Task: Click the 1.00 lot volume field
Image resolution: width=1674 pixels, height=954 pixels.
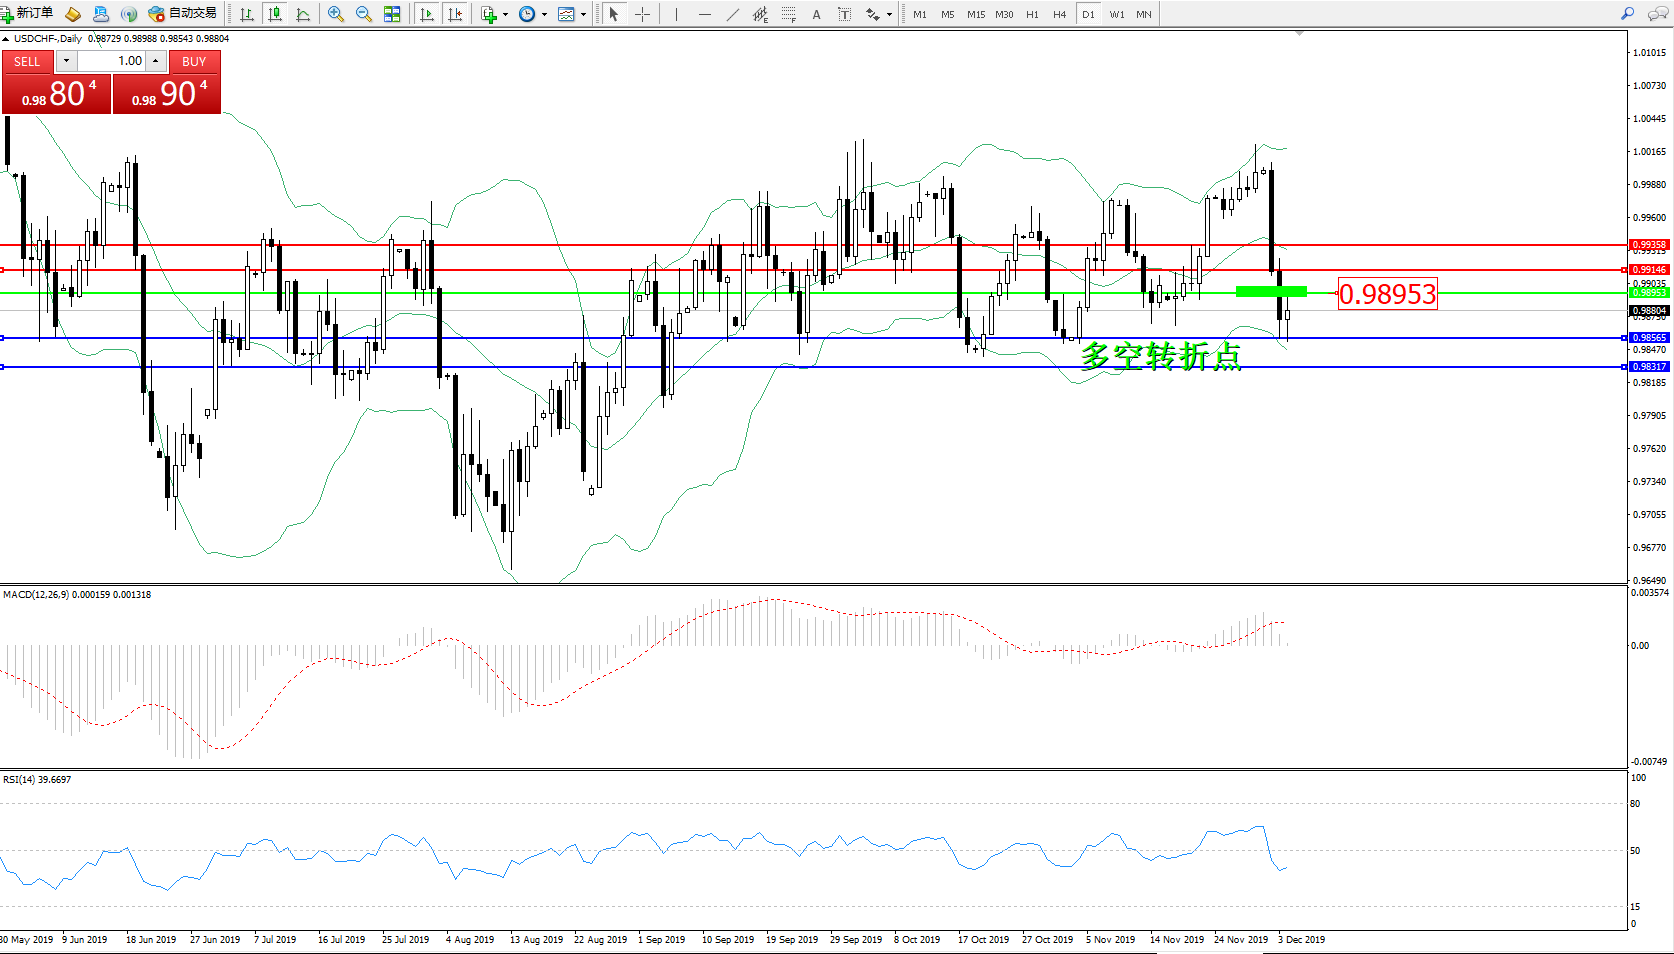Action: coord(112,61)
